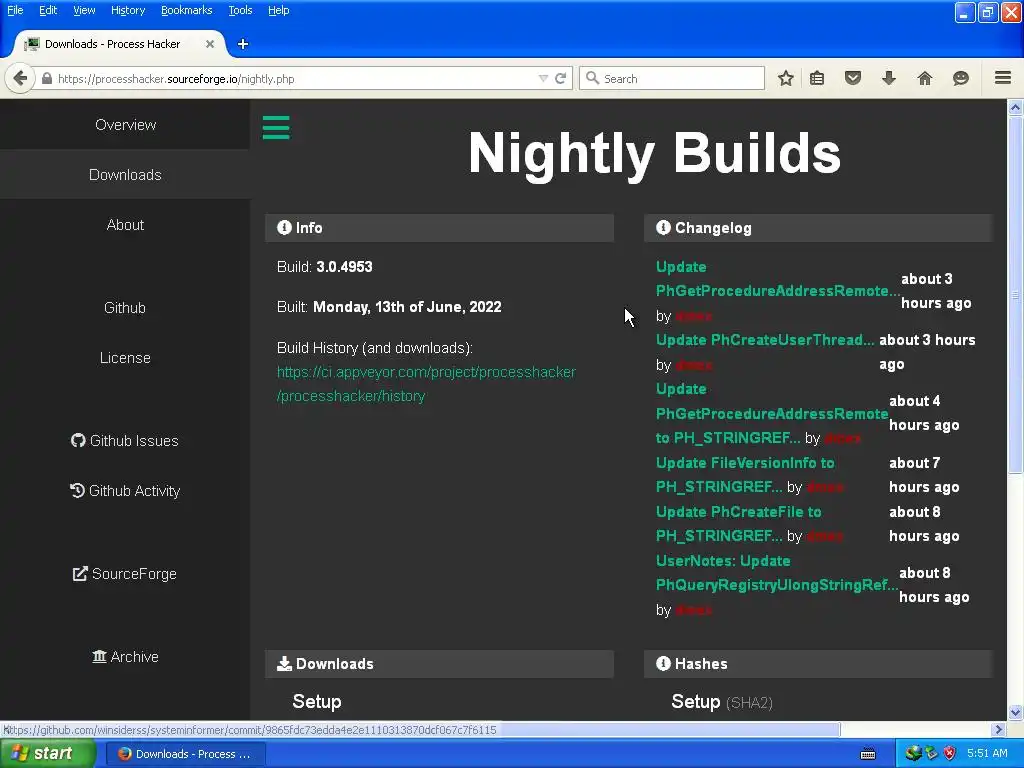
Task: Open the License sidebar link
Action: click(125, 358)
